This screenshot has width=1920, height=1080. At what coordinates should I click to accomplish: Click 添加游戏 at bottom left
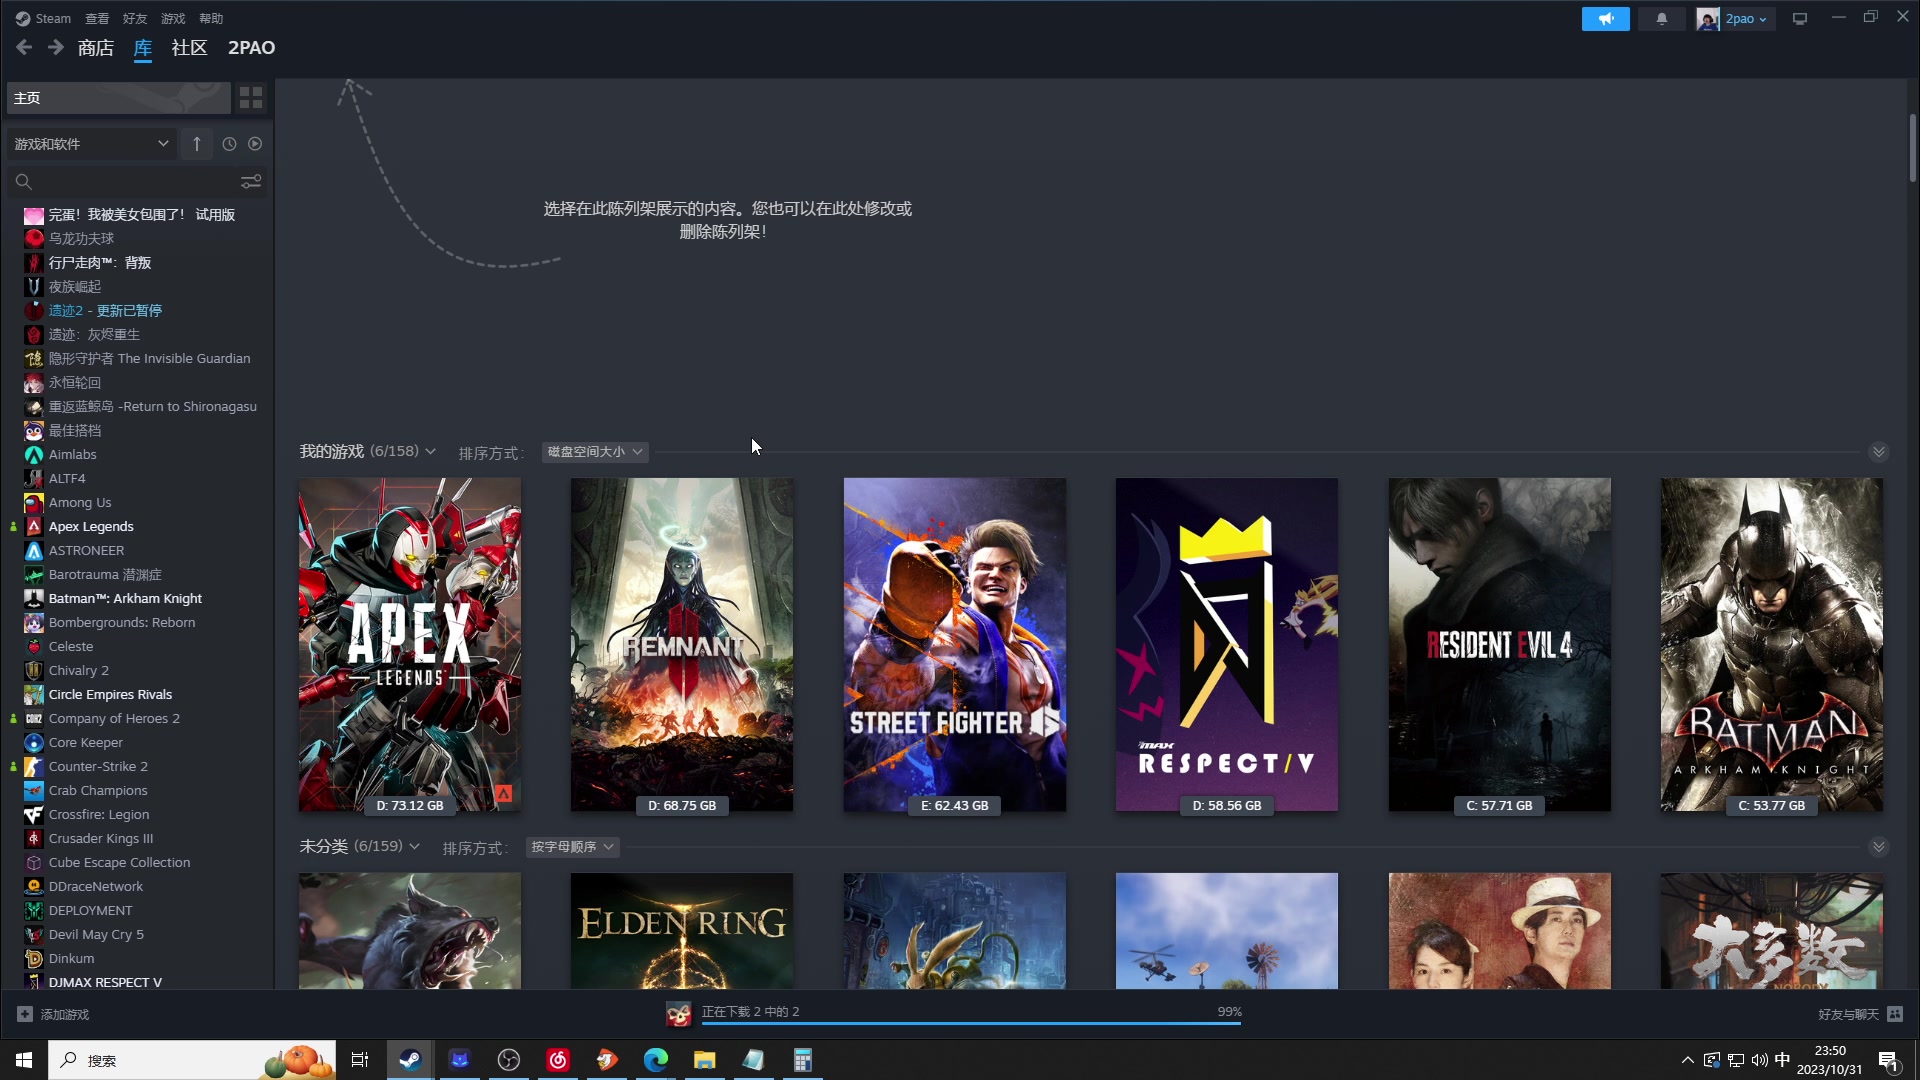pyautogui.click(x=54, y=1014)
